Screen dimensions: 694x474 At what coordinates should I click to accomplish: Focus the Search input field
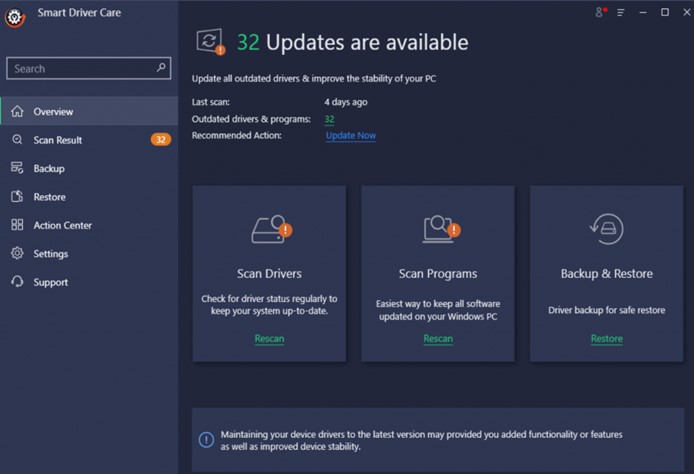(89, 68)
